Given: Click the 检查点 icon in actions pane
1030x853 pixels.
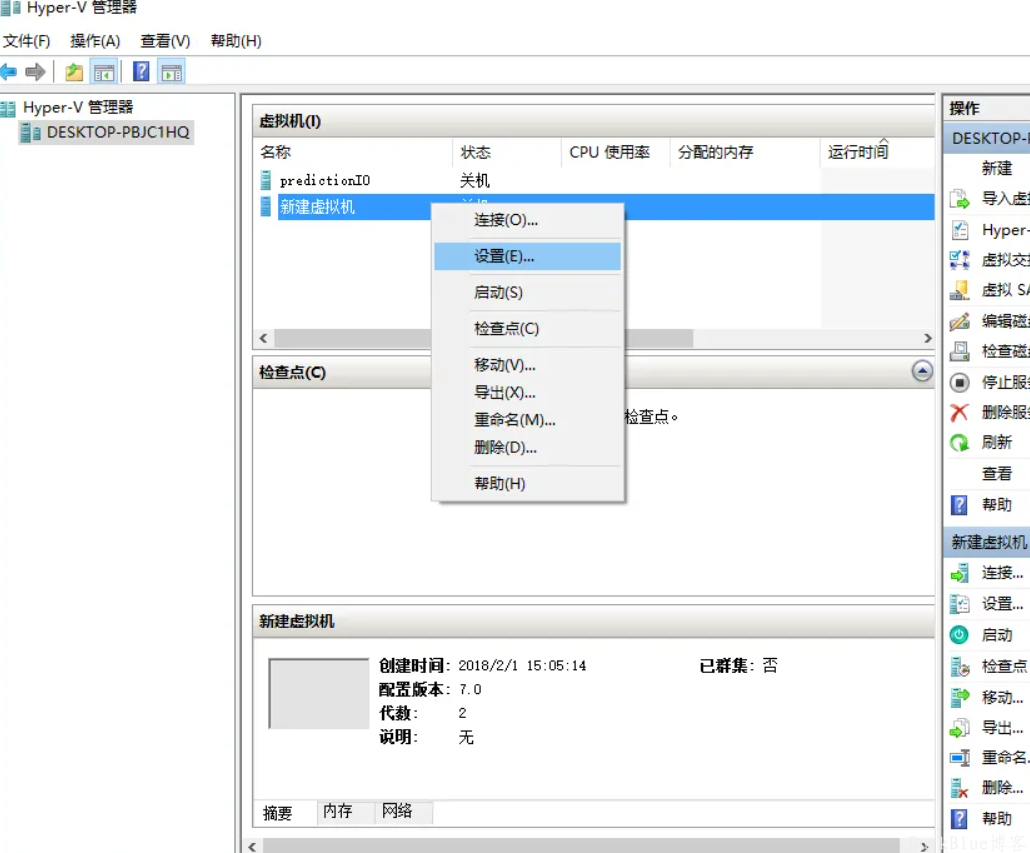Looking at the screenshot, I should tap(960, 667).
